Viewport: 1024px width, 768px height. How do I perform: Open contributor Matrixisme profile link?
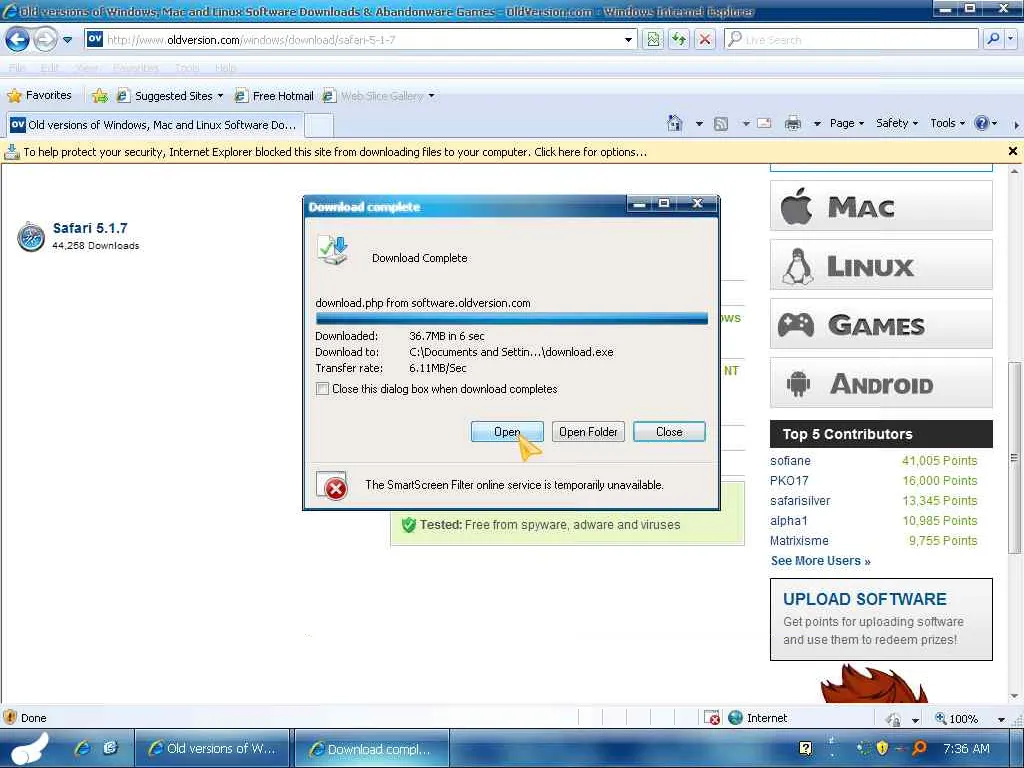click(x=799, y=541)
